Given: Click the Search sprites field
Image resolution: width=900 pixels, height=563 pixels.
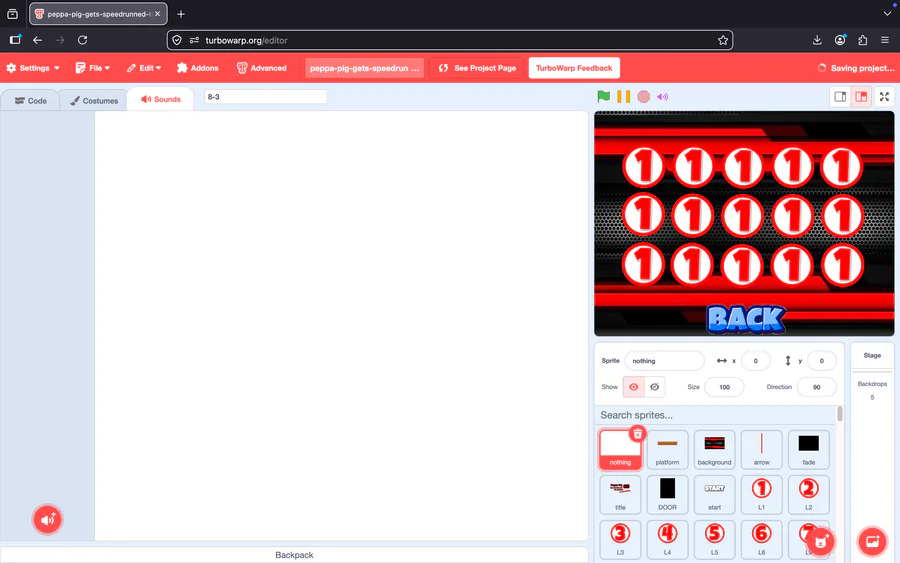Looking at the screenshot, I should (716, 415).
